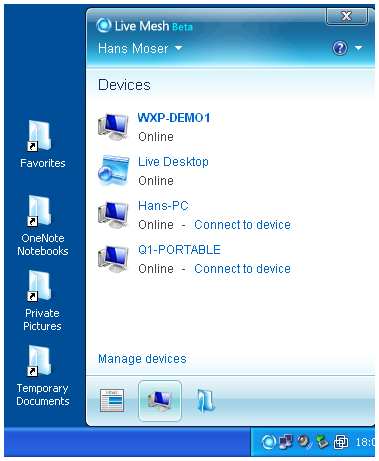
Task: Click the taskbar clock
Action: pos(365,442)
